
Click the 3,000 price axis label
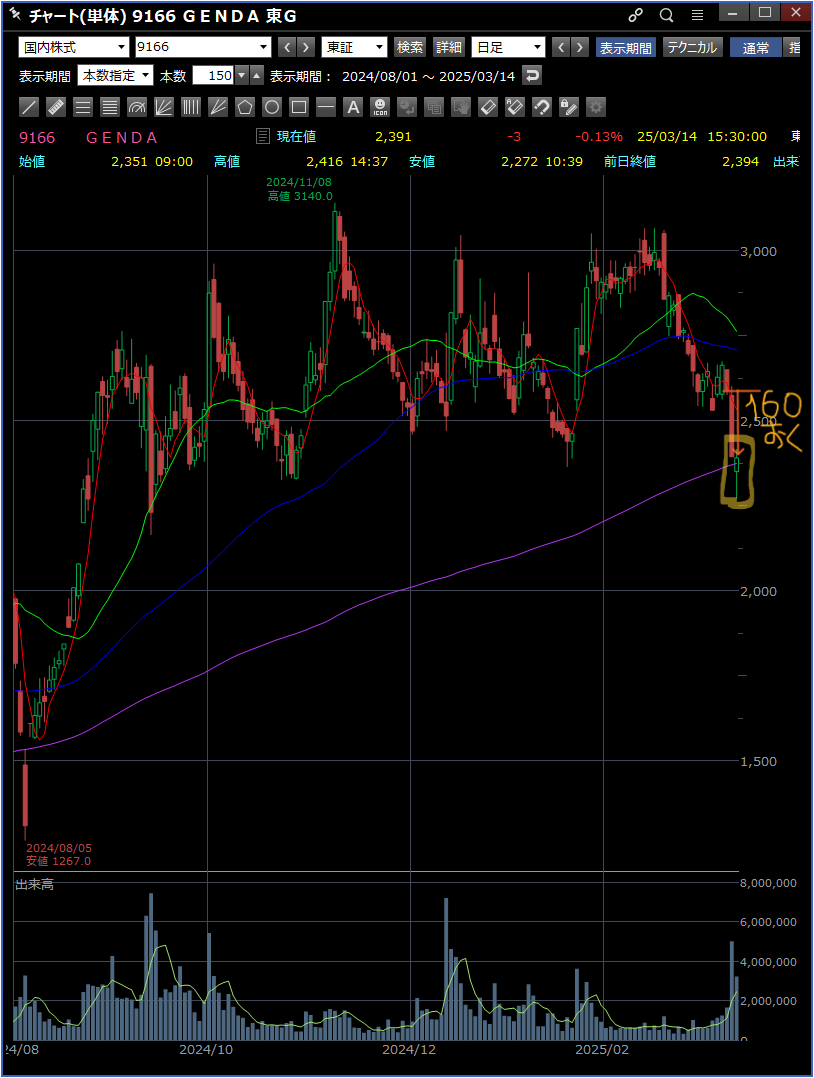pyautogui.click(x=758, y=252)
